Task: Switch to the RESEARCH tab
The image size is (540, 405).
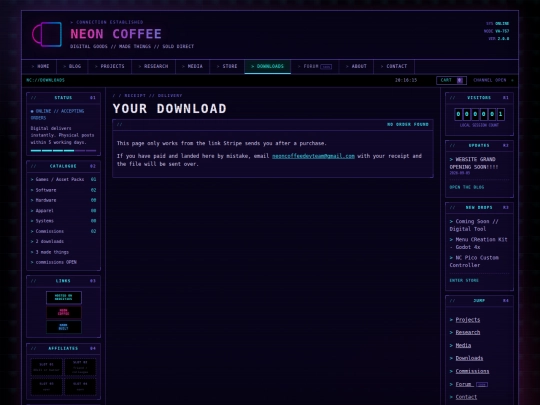Action: coord(153,66)
